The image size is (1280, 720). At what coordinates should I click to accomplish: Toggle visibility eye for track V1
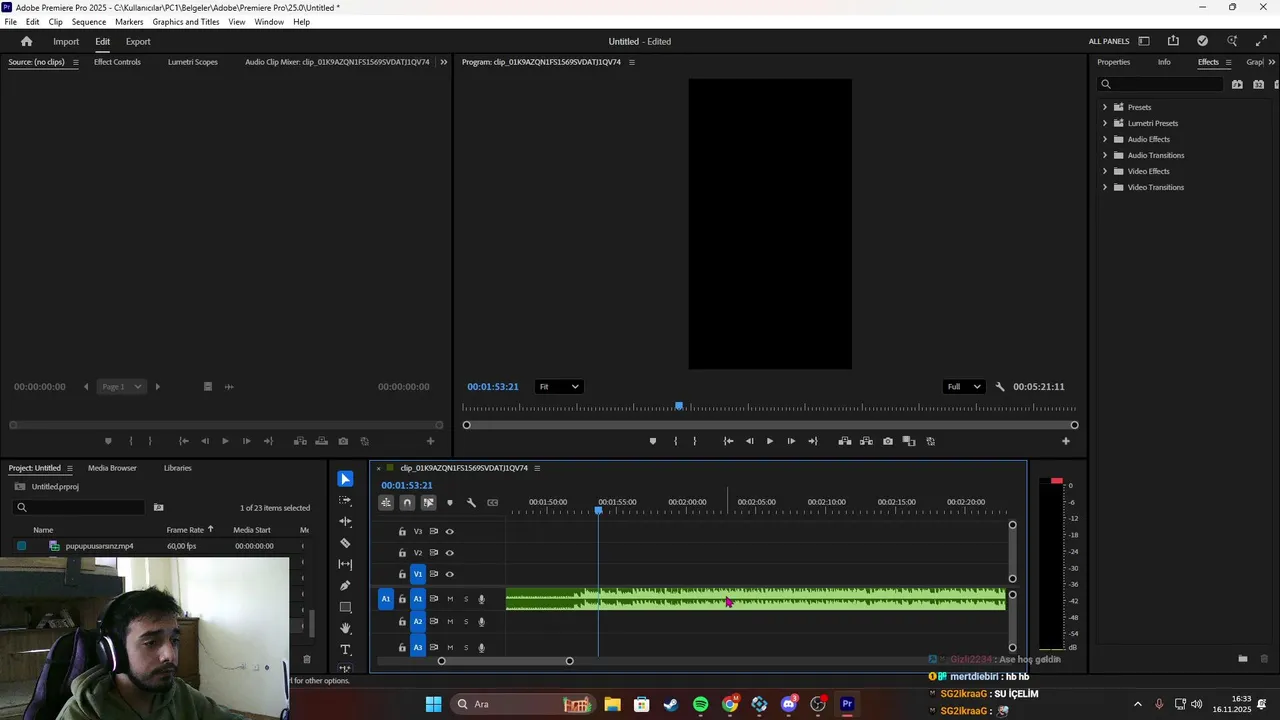449,574
